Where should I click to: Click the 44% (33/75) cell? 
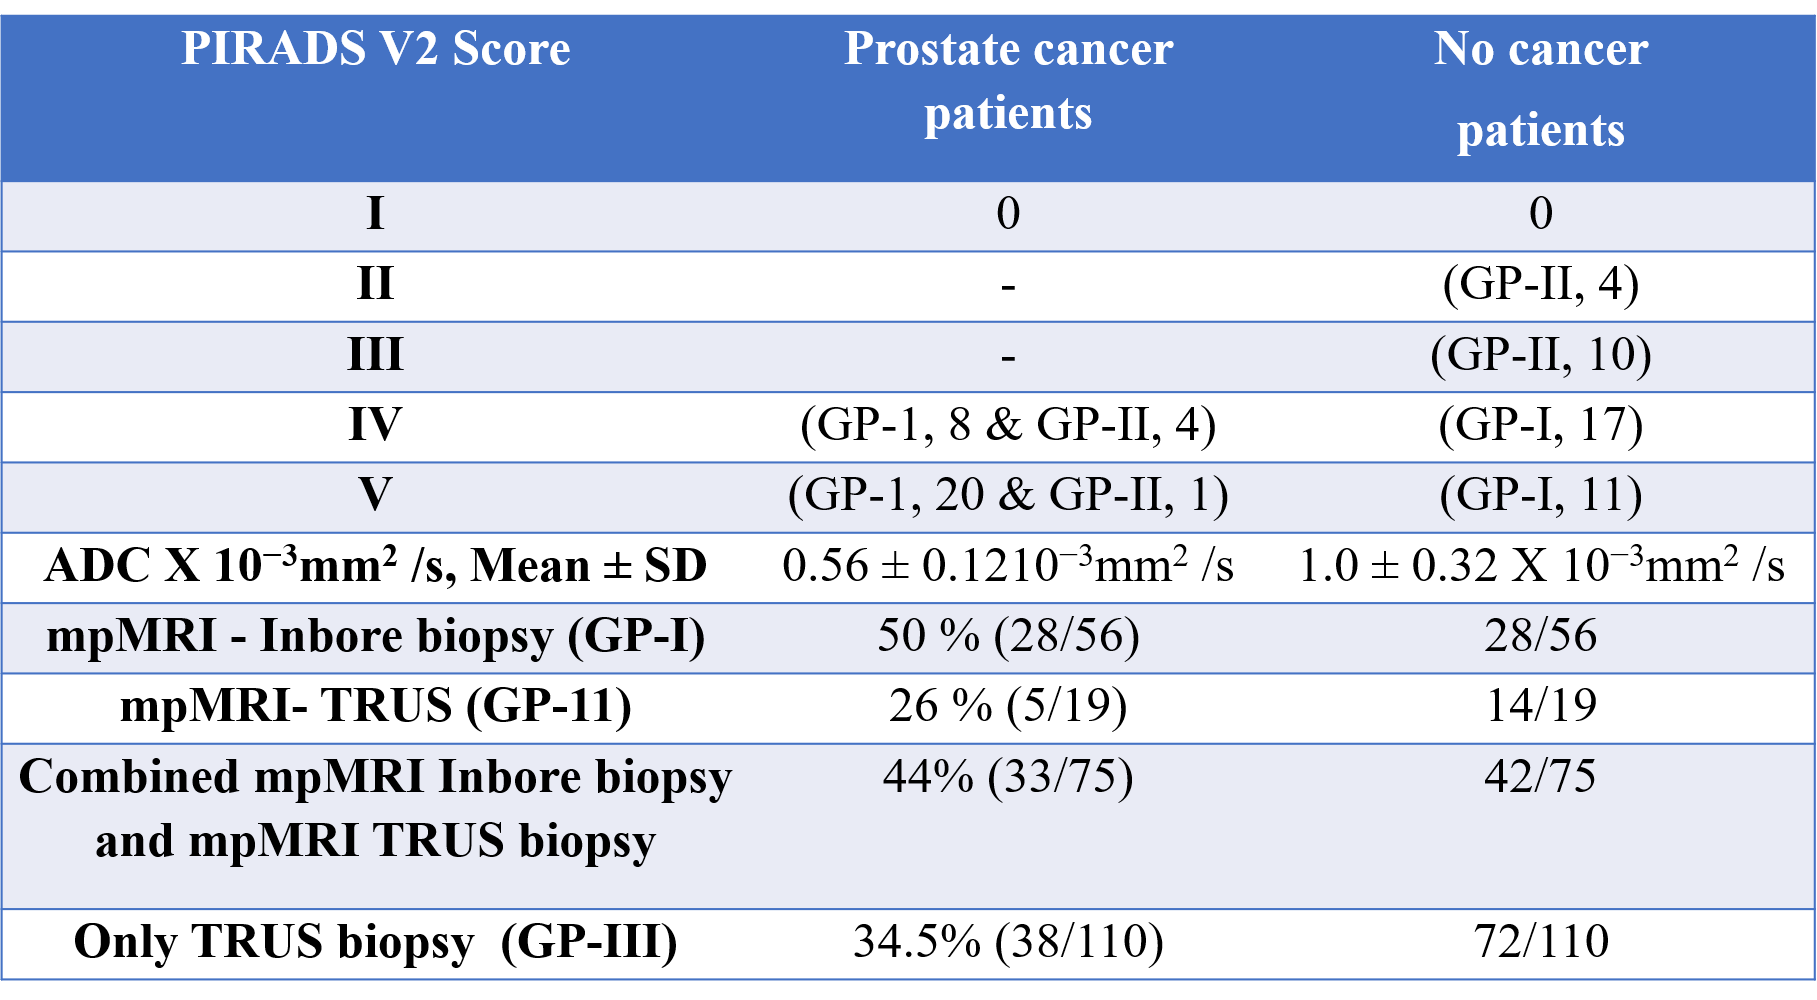1008,777
